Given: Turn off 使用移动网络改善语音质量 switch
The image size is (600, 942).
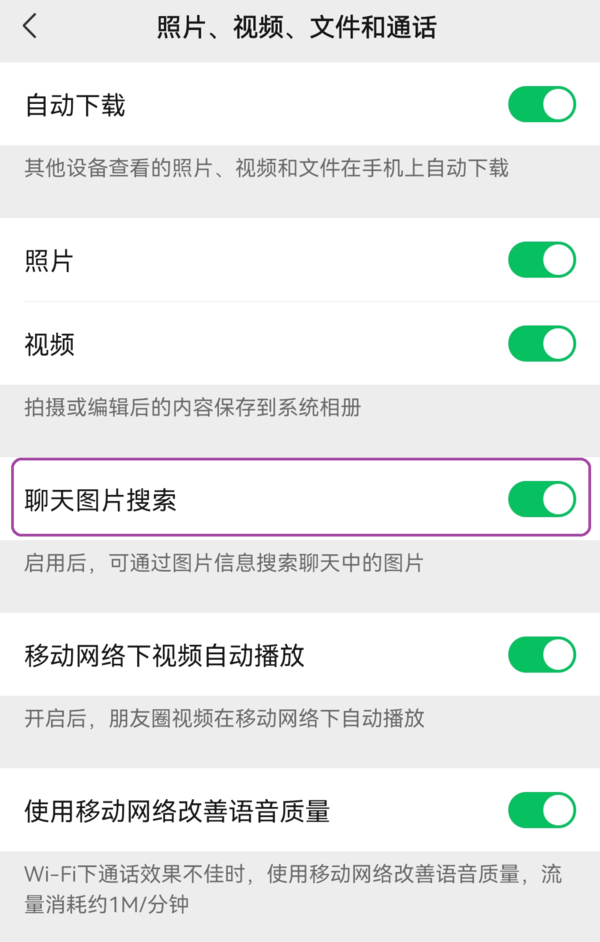Looking at the screenshot, I should click(x=541, y=810).
